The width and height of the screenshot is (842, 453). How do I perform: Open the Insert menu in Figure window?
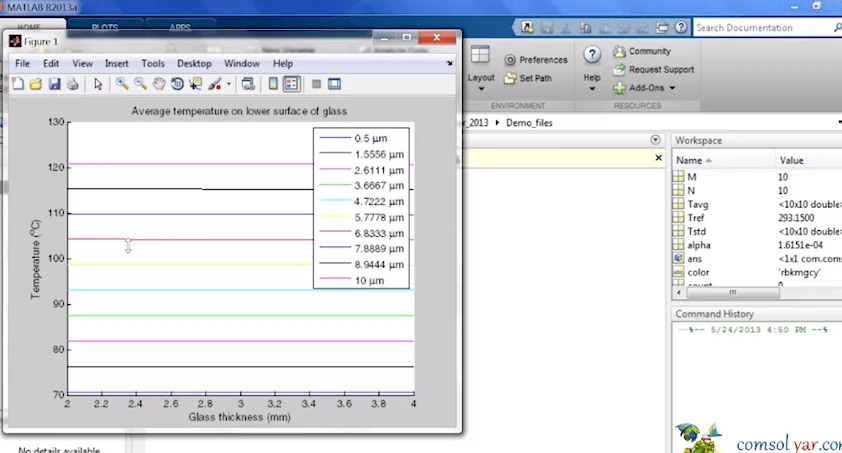[117, 63]
